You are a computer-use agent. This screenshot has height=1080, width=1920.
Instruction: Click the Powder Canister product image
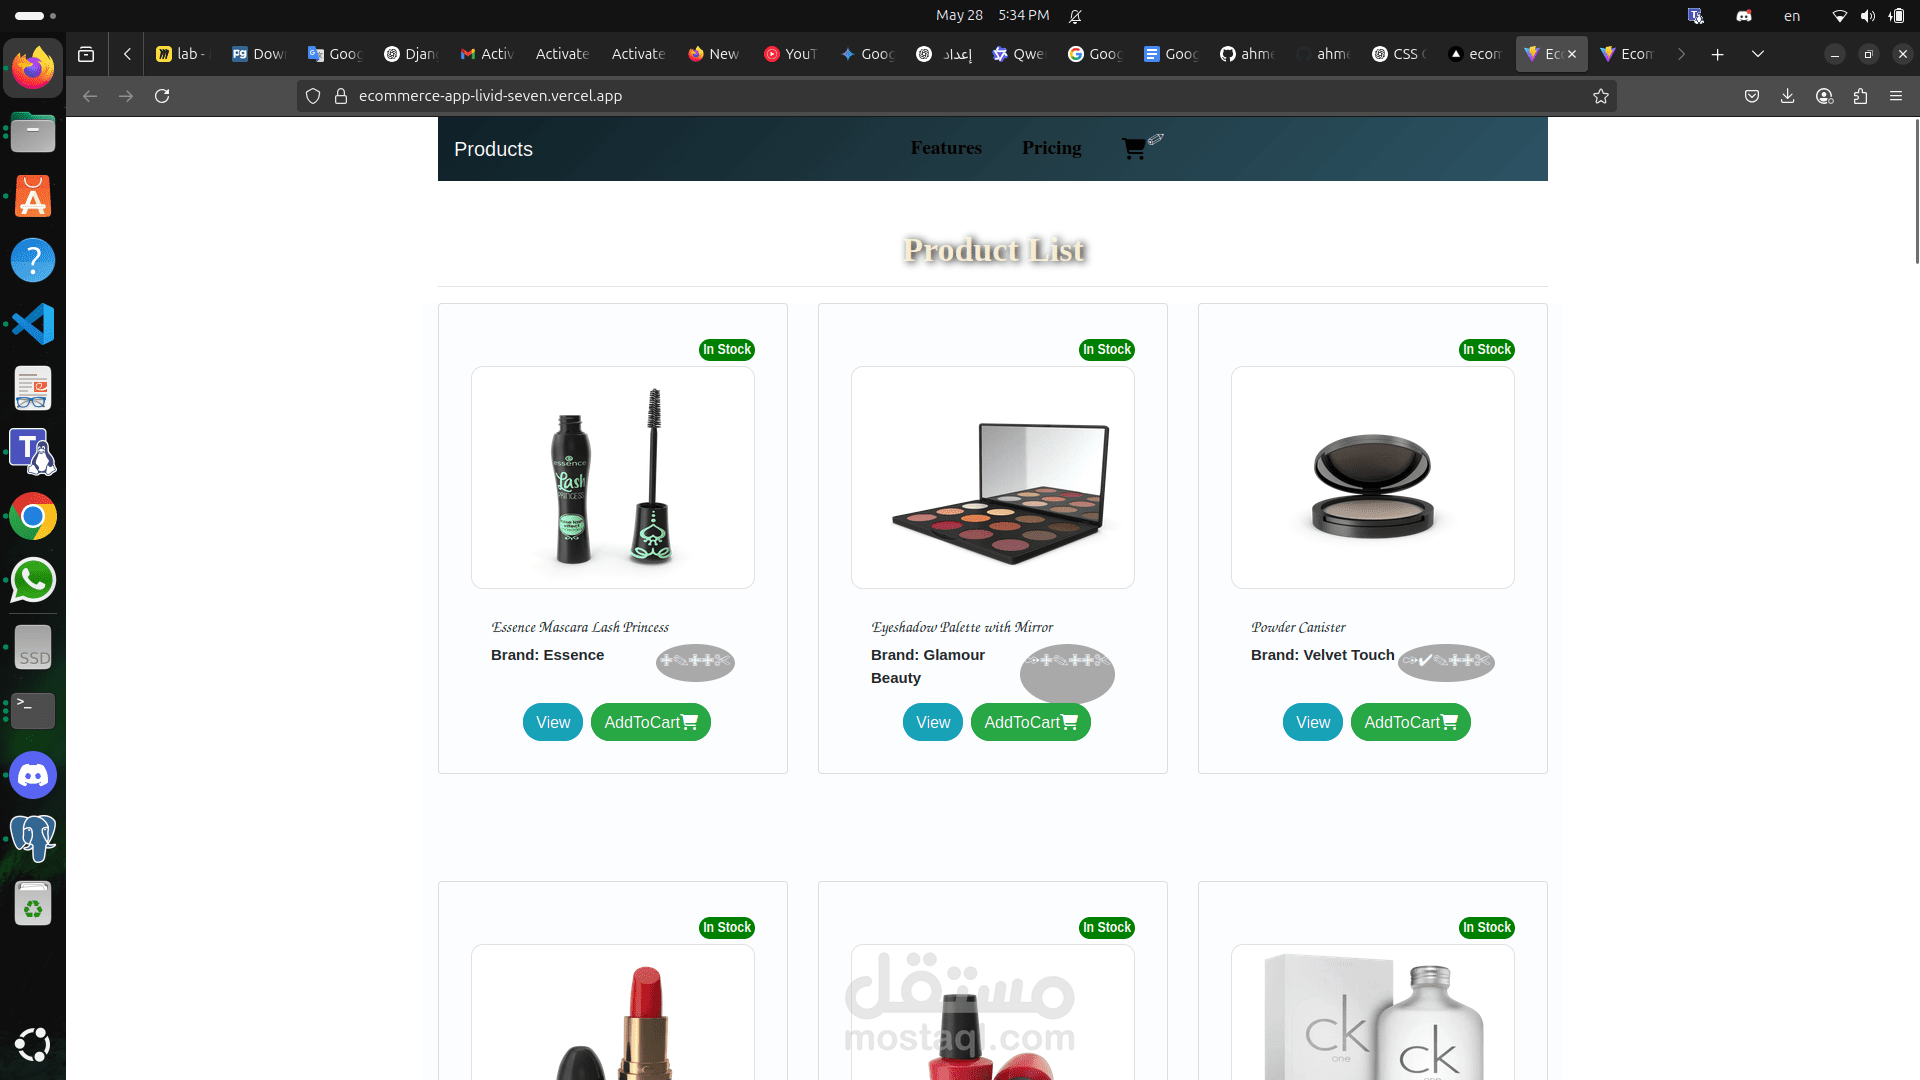(x=1373, y=477)
